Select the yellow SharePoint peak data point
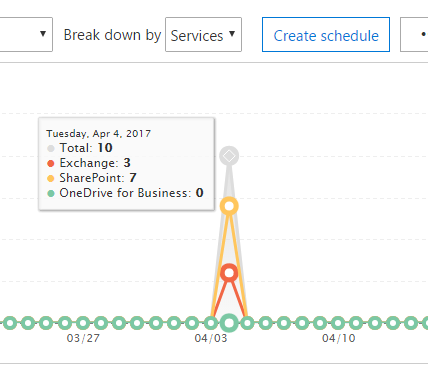The height and width of the screenshot is (368, 428). [x=229, y=206]
